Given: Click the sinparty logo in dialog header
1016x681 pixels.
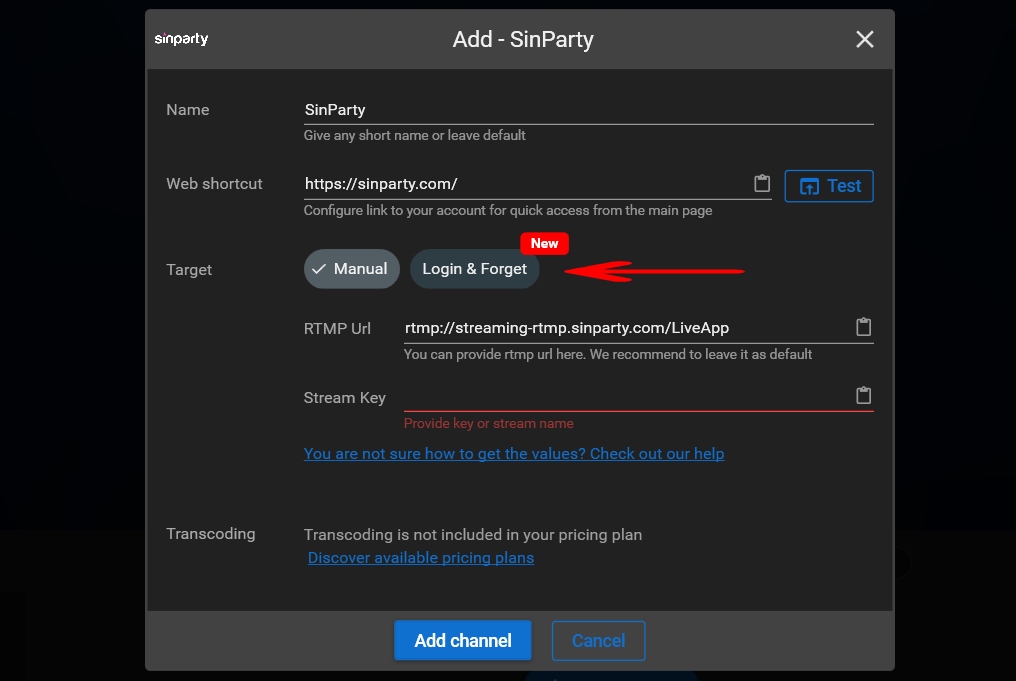Looking at the screenshot, I should (x=181, y=39).
